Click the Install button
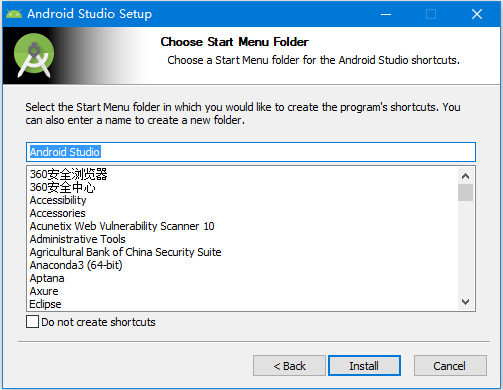This screenshot has width=503, height=390. pyautogui.click(x=364, y=366)
